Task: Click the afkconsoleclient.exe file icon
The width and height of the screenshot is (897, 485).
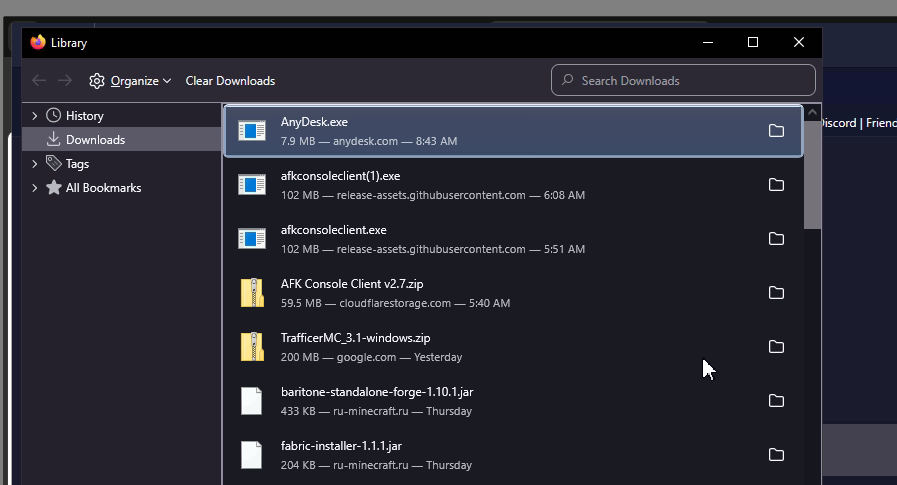Action: click(252, 238)
